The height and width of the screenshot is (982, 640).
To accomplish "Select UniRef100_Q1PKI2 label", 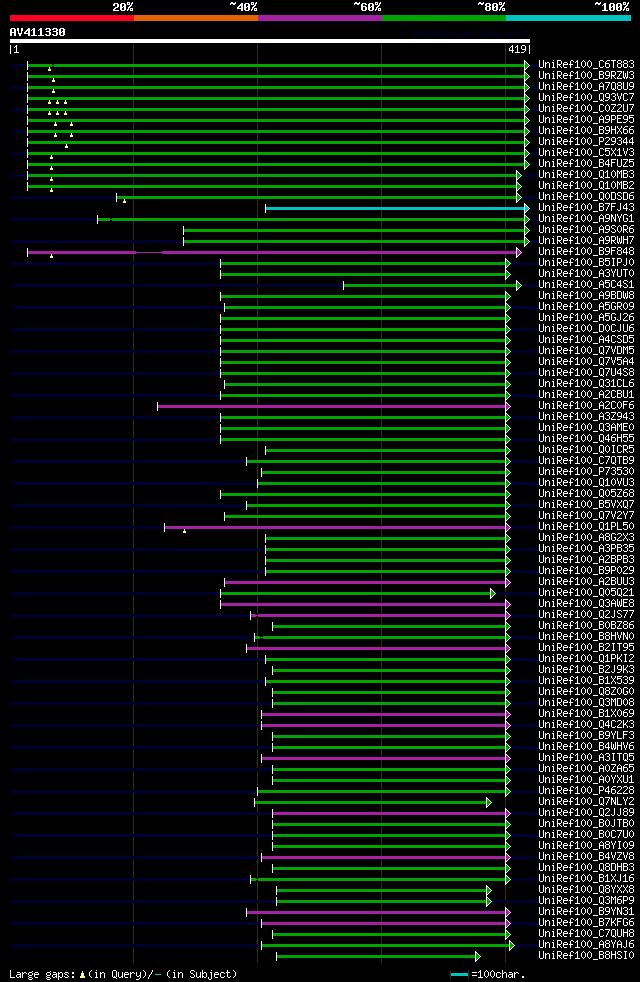I will tap(586, 659).
